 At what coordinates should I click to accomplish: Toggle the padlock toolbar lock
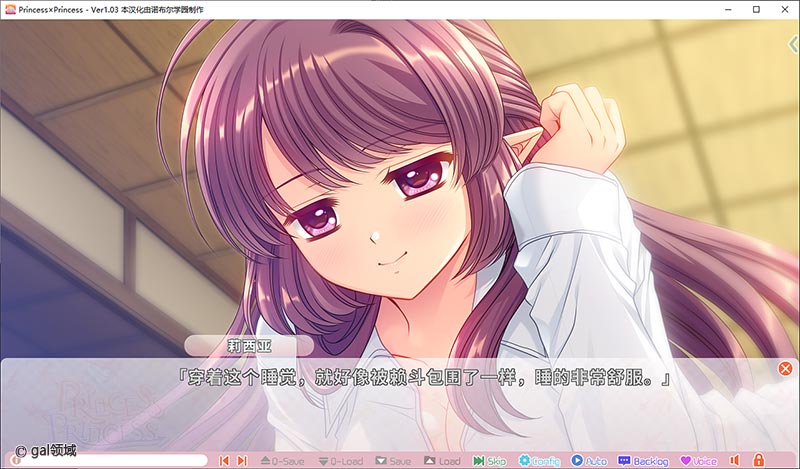pos(758,461)
